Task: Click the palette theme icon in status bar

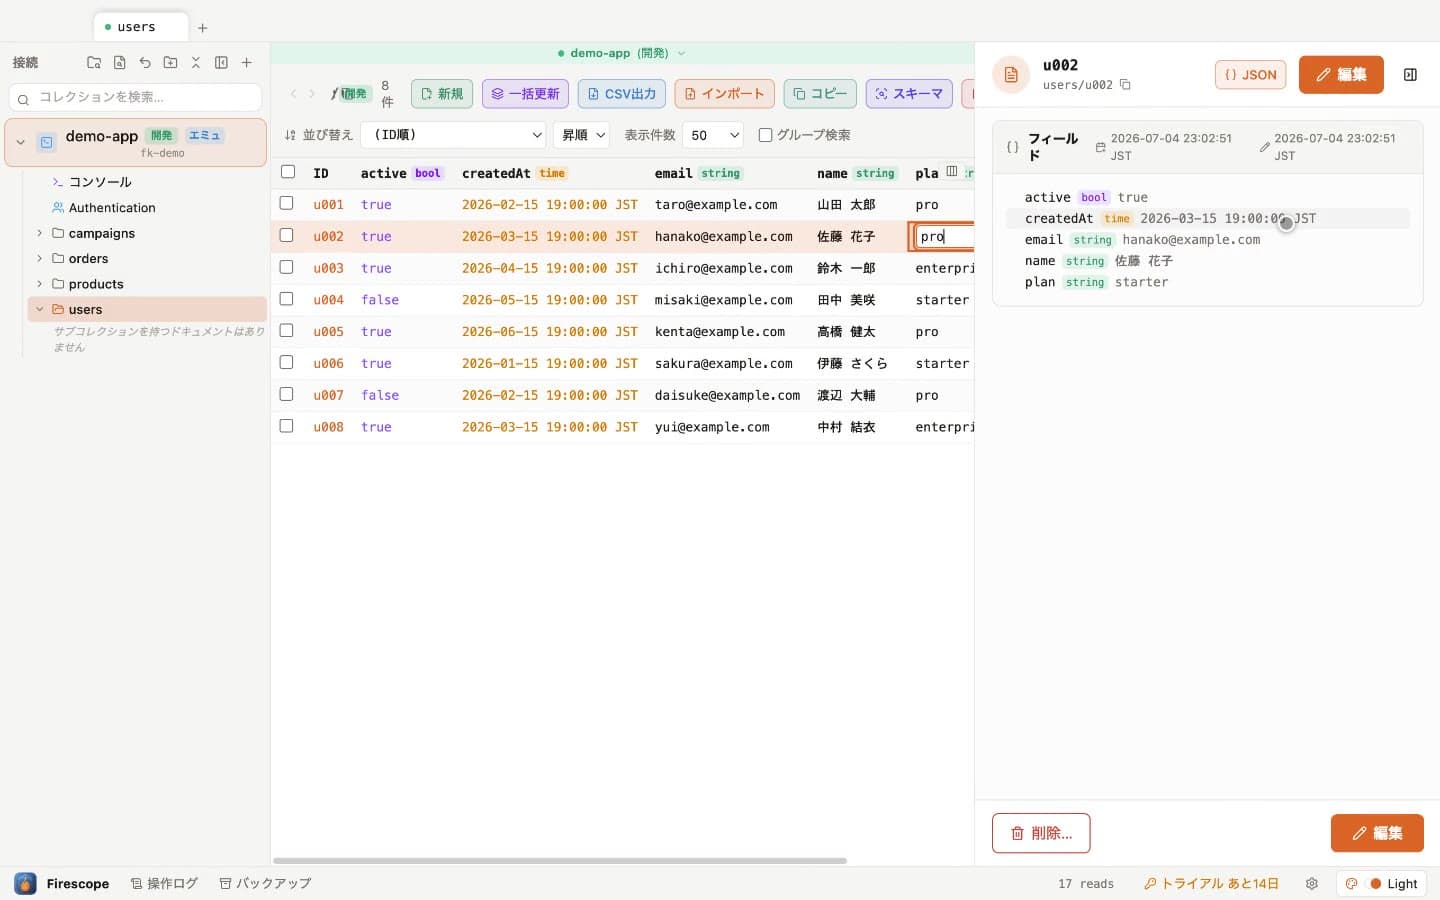Action: [x=1351, y=883]
